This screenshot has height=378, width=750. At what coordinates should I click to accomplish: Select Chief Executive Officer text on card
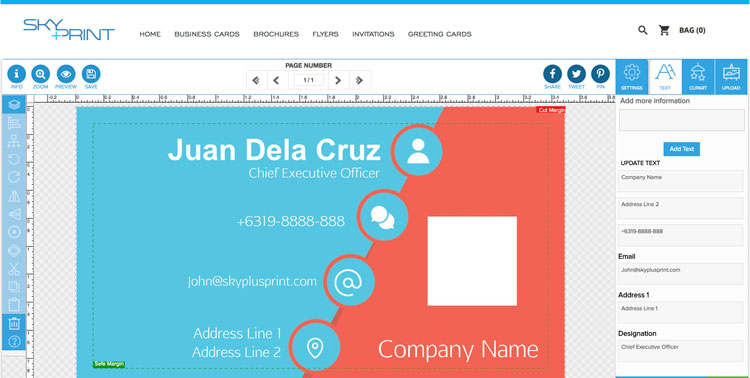(x=314, y=173)
